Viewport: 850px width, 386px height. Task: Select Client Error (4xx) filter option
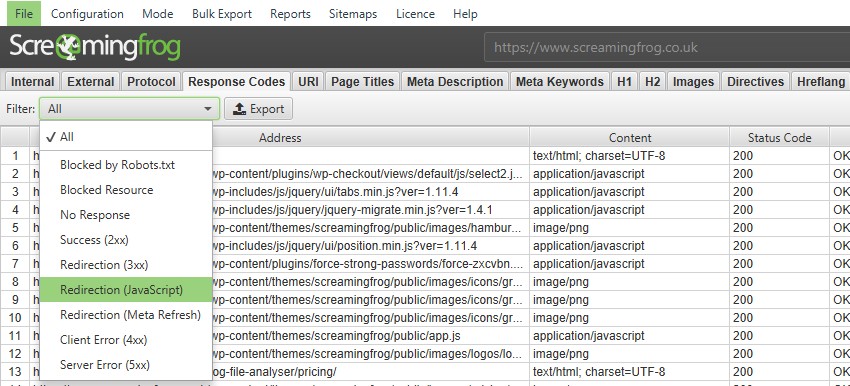[x=126, y=339]
